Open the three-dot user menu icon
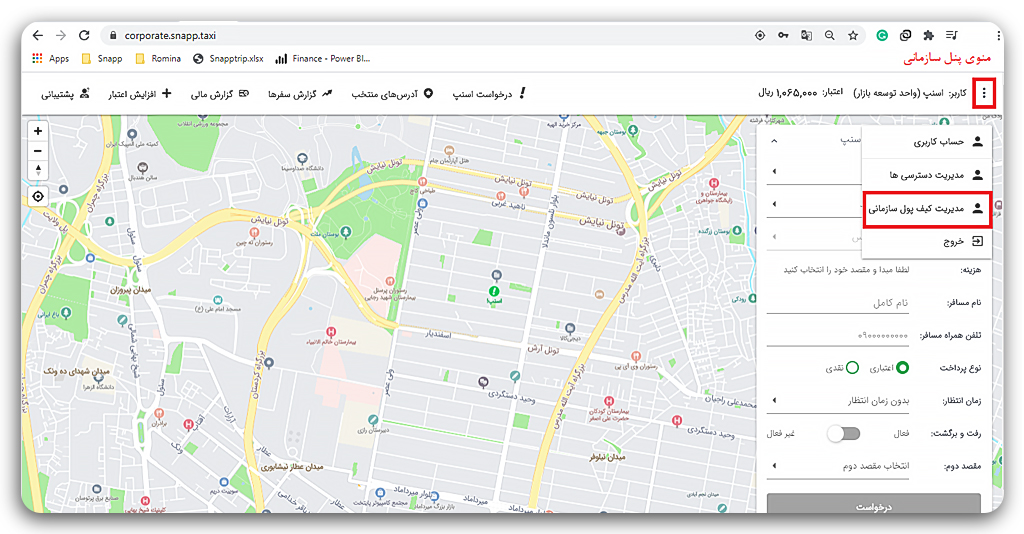The width and height of the screenshot is (1024, 534). (x=984, y=94)
